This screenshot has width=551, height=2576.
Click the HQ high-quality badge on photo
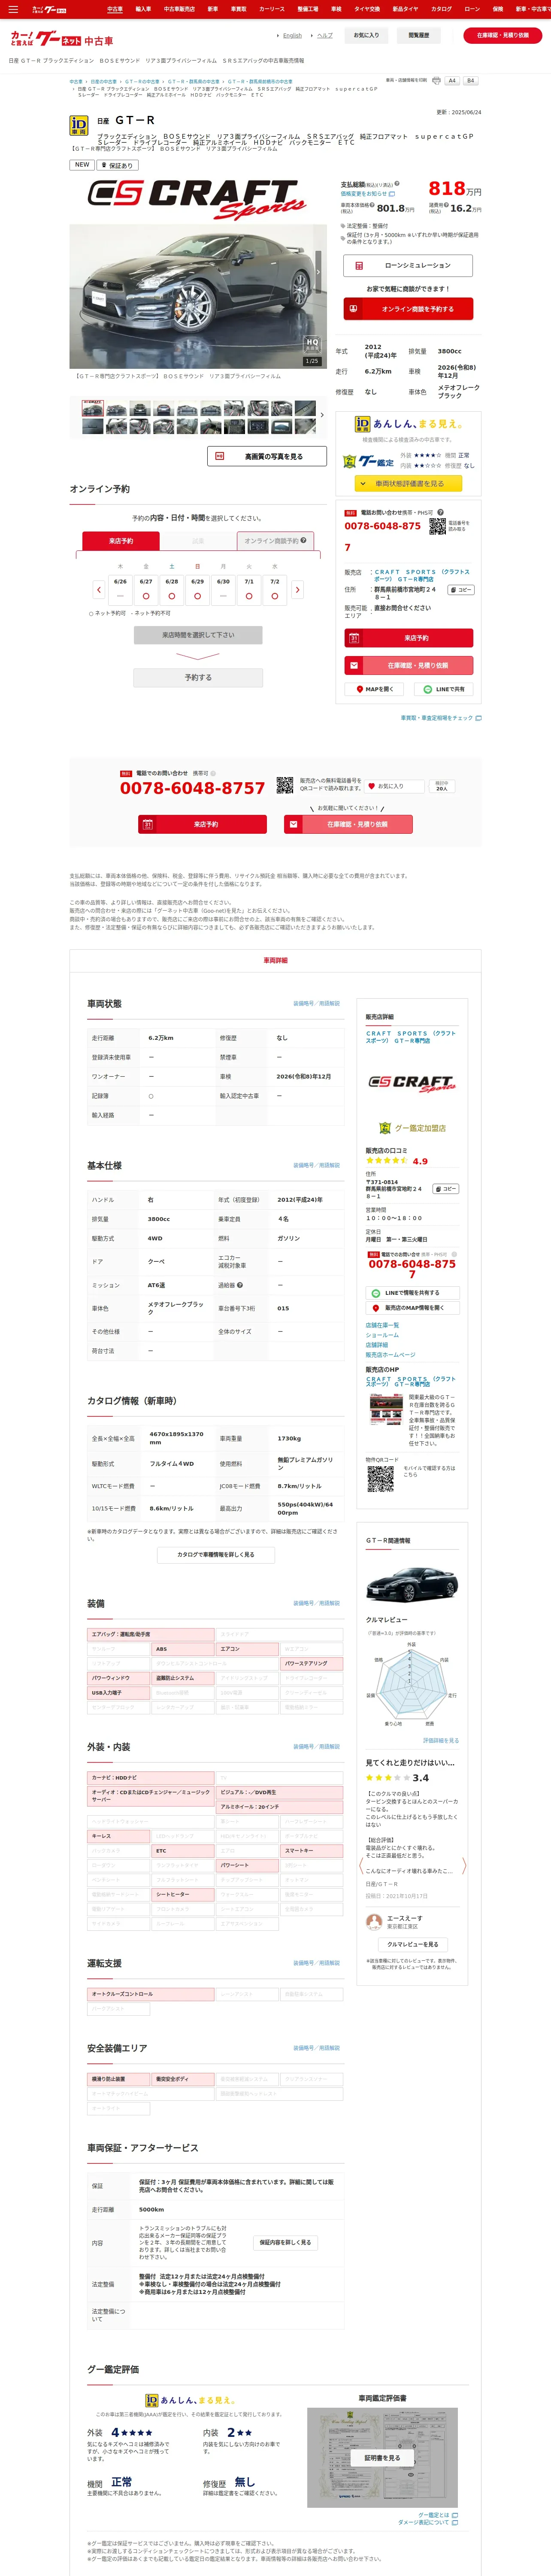coord(312,343)
